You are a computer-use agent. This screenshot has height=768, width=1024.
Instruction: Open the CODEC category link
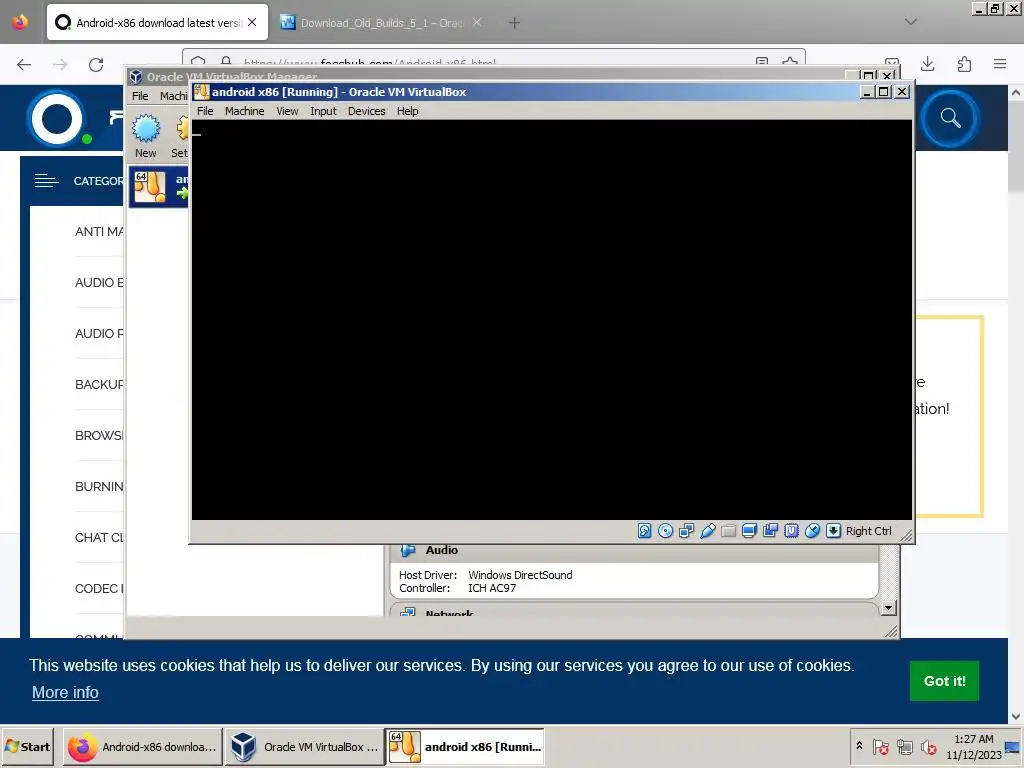pyautogui.click(x=99, y=588)
